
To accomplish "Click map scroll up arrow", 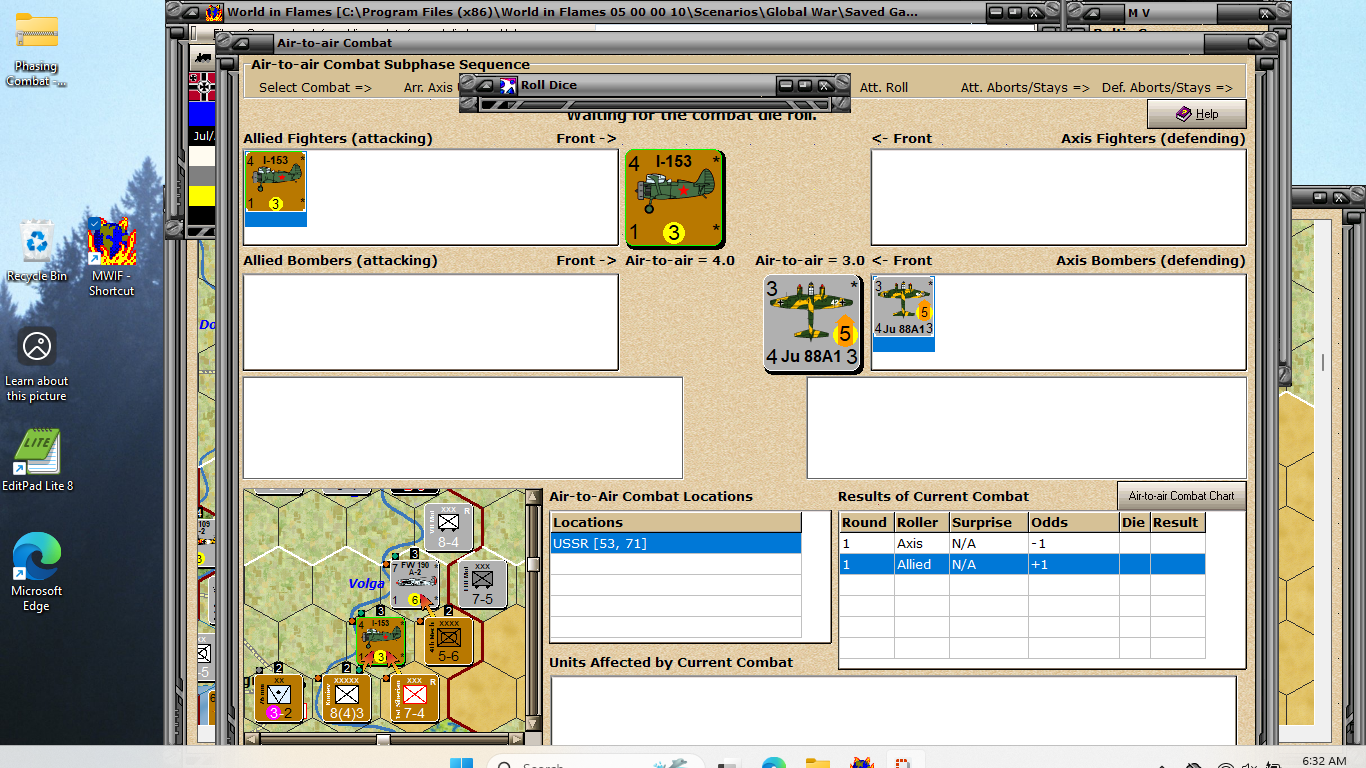I will tap(532, 496).
